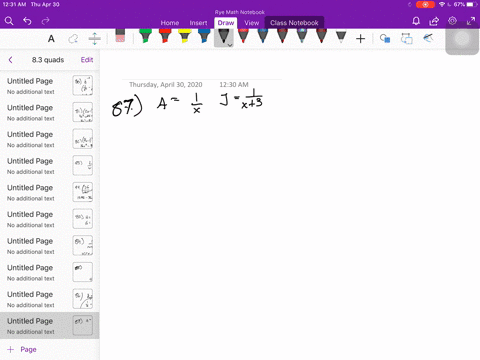This screenshot has height=360, width=480.
Task: Share the notebook page
Action: tap(434, 21)
